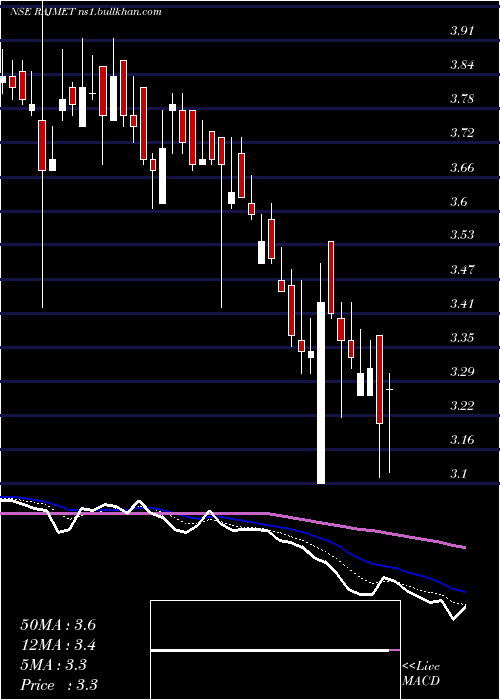Click the tall white candle reaching 3.1
Screen dimensions: 500x700
tap(321, 393)
